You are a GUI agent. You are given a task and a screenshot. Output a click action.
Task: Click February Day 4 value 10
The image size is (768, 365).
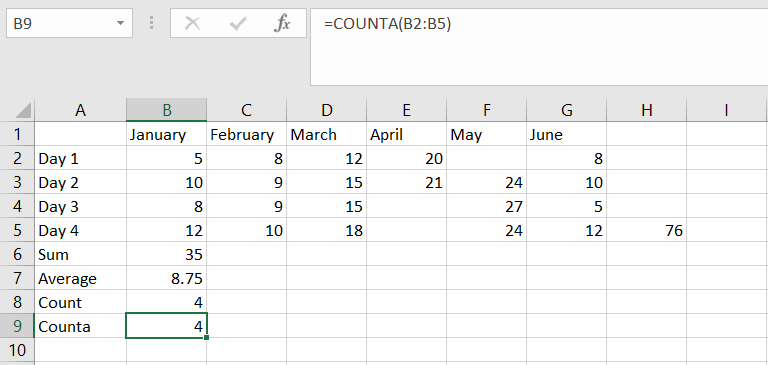[x=246, y=230]
